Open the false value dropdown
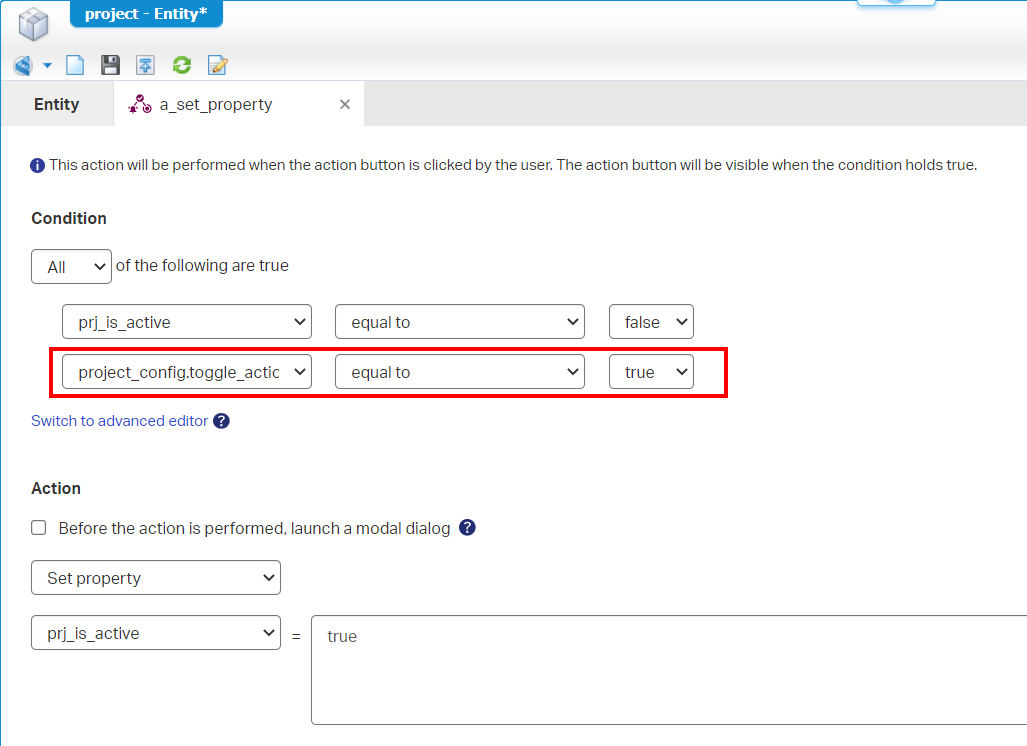The height and width of the screenshot is (746, 1027). [651, 322]
